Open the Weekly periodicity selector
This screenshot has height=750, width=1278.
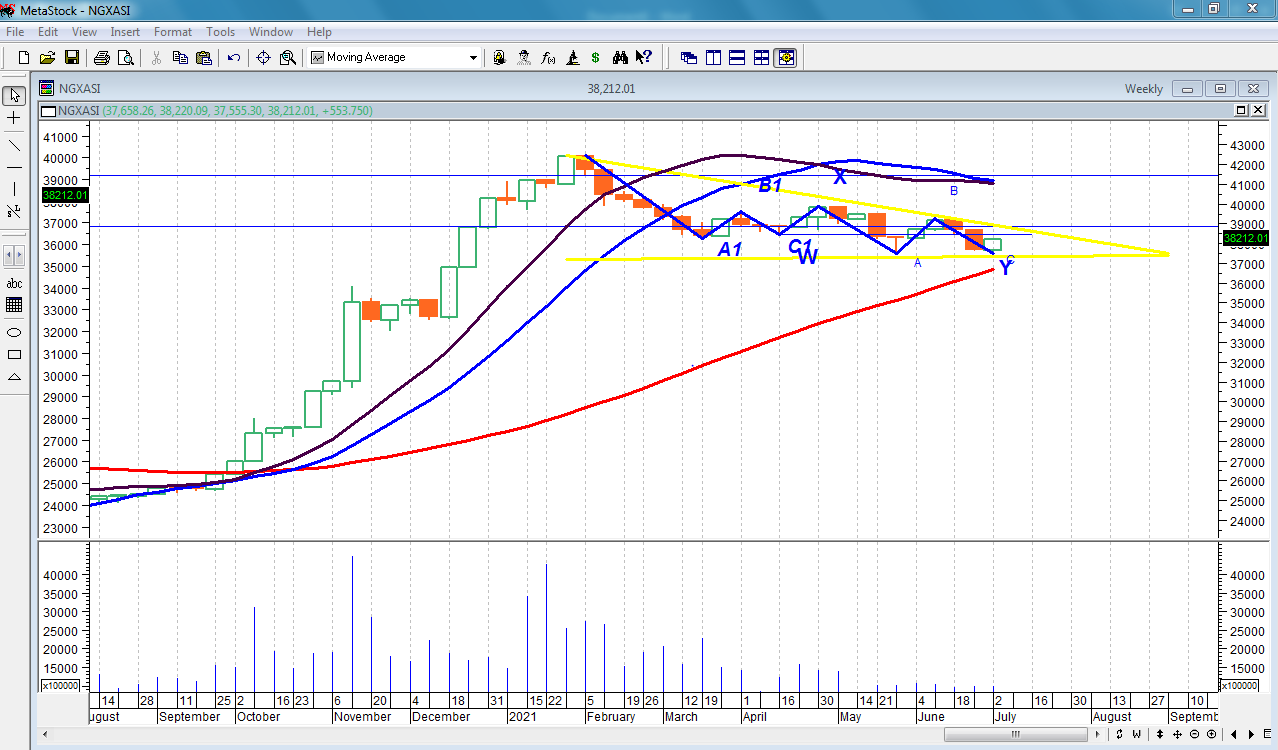(1143, 89)
